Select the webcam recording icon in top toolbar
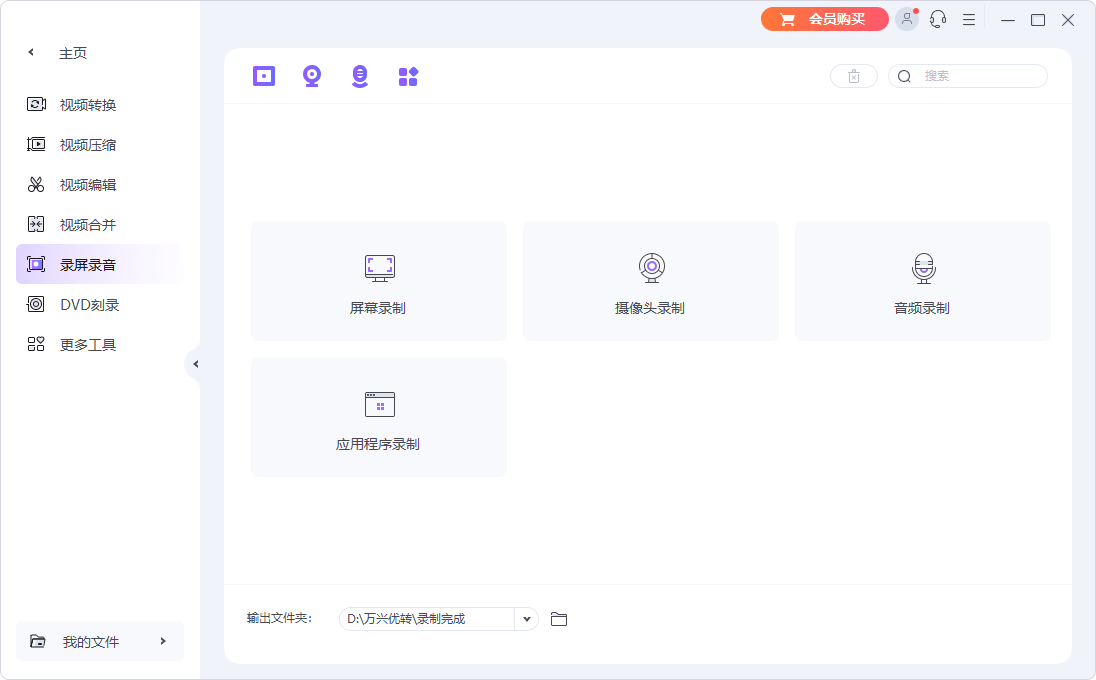The height and width of the screenshot is (680, 1096). tap(311, 75)
